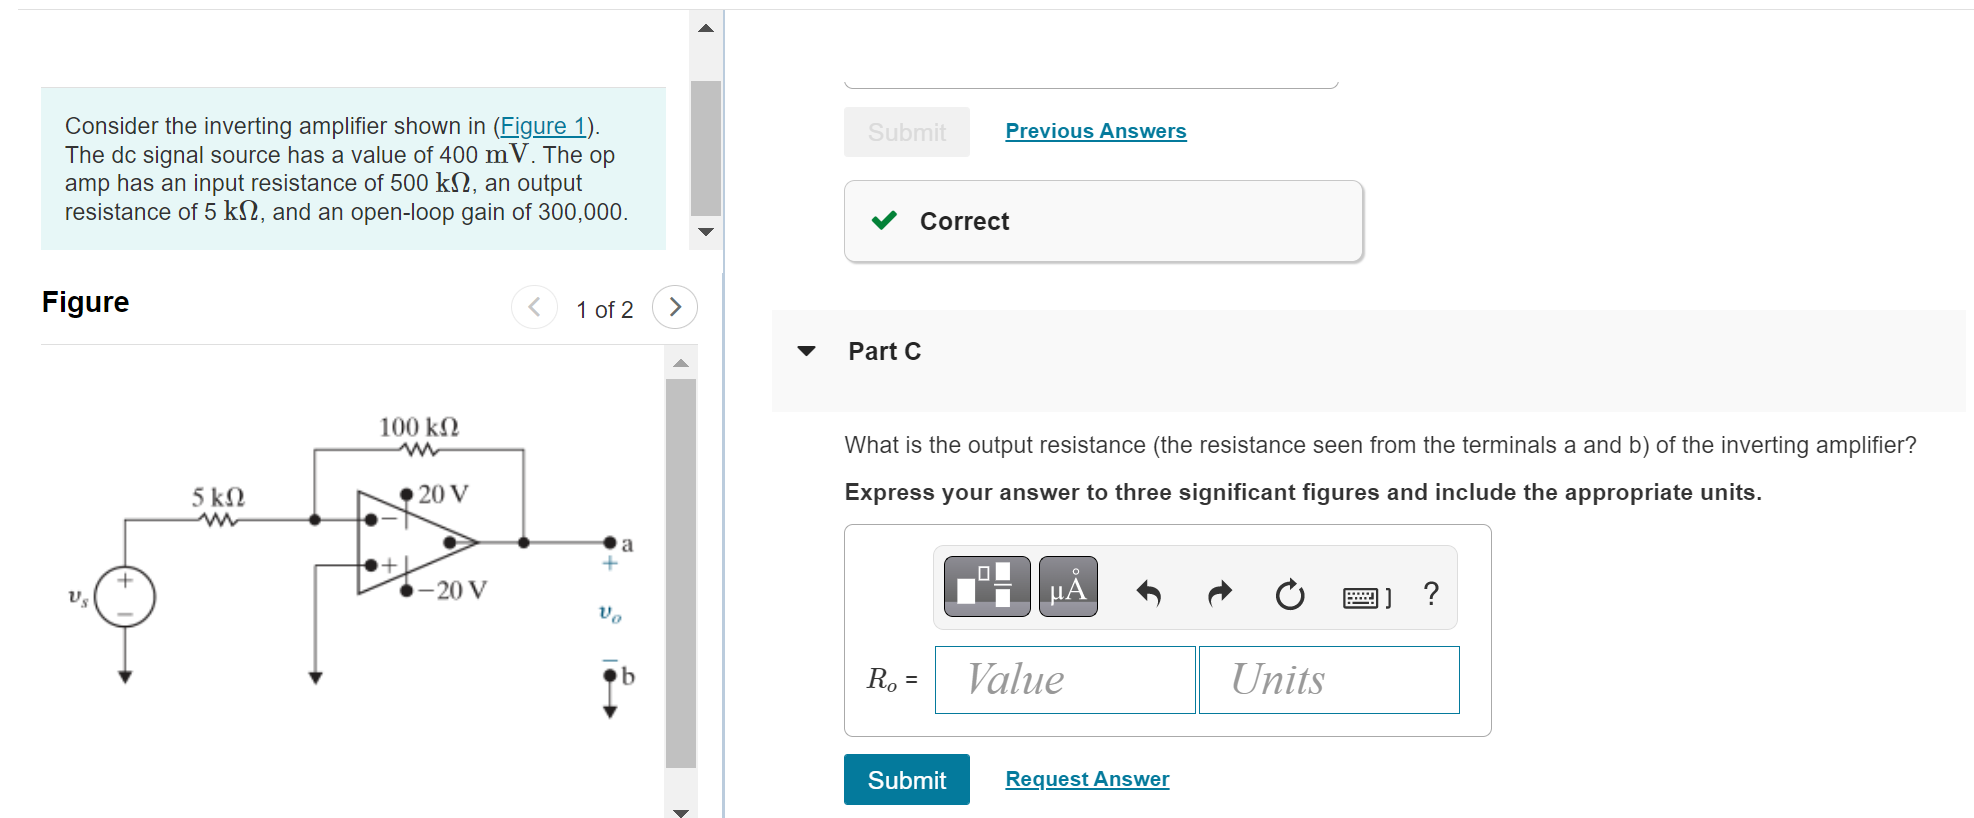The width and height of the screenshot is (1974, 818).
Task: Open the templates fraction tool icon
Action: pyautogui.click(x=986, y=587)
